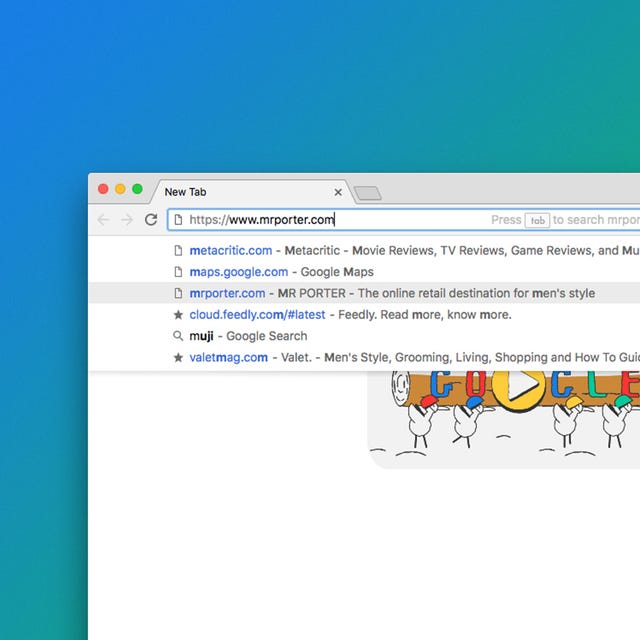Click the star icon next to the Feedly suggestion
Screen dimensions: 640x640
click(178, 315)
